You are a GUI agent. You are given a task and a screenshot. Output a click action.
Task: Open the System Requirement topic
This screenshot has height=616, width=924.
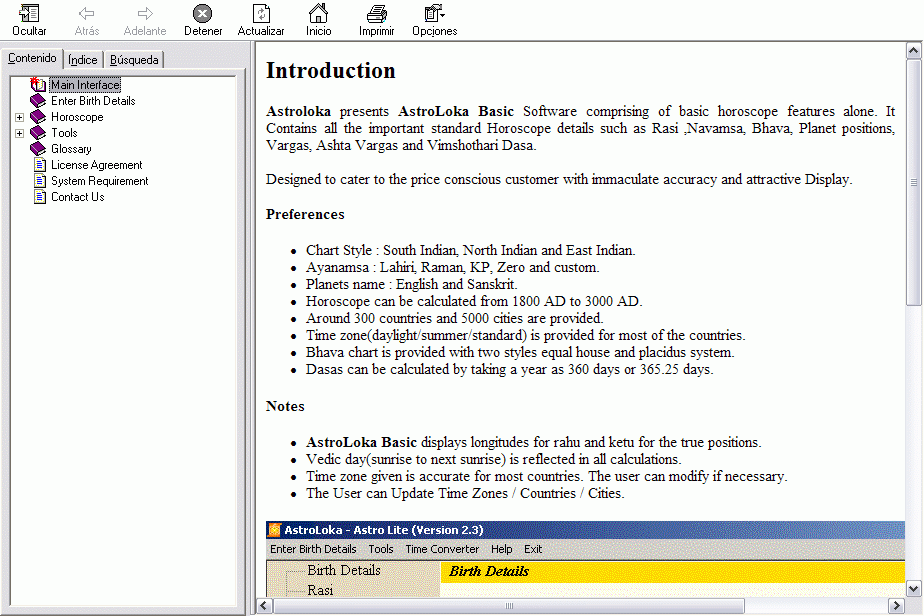pyautogui.click(x=99, y=181)
